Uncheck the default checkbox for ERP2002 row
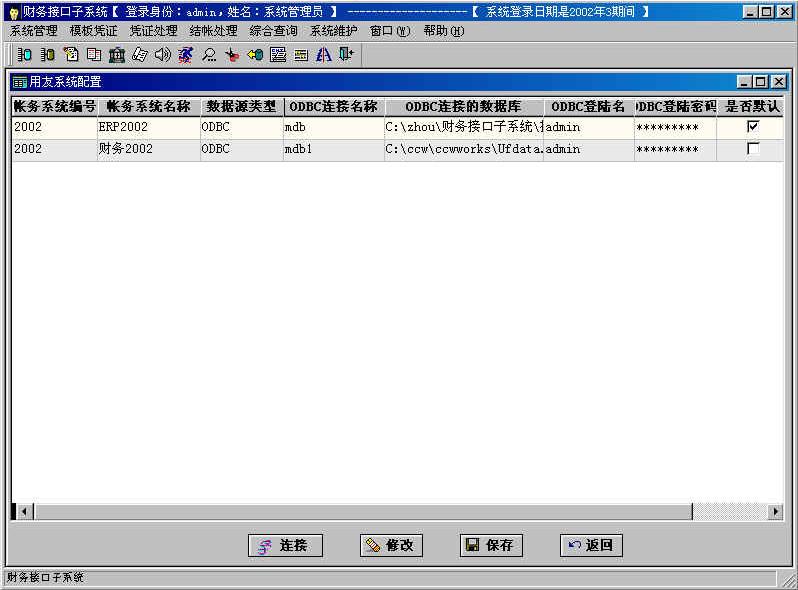The width and height of the screenshot is (798, 590). pyautogui.click(x=753, y=127)
